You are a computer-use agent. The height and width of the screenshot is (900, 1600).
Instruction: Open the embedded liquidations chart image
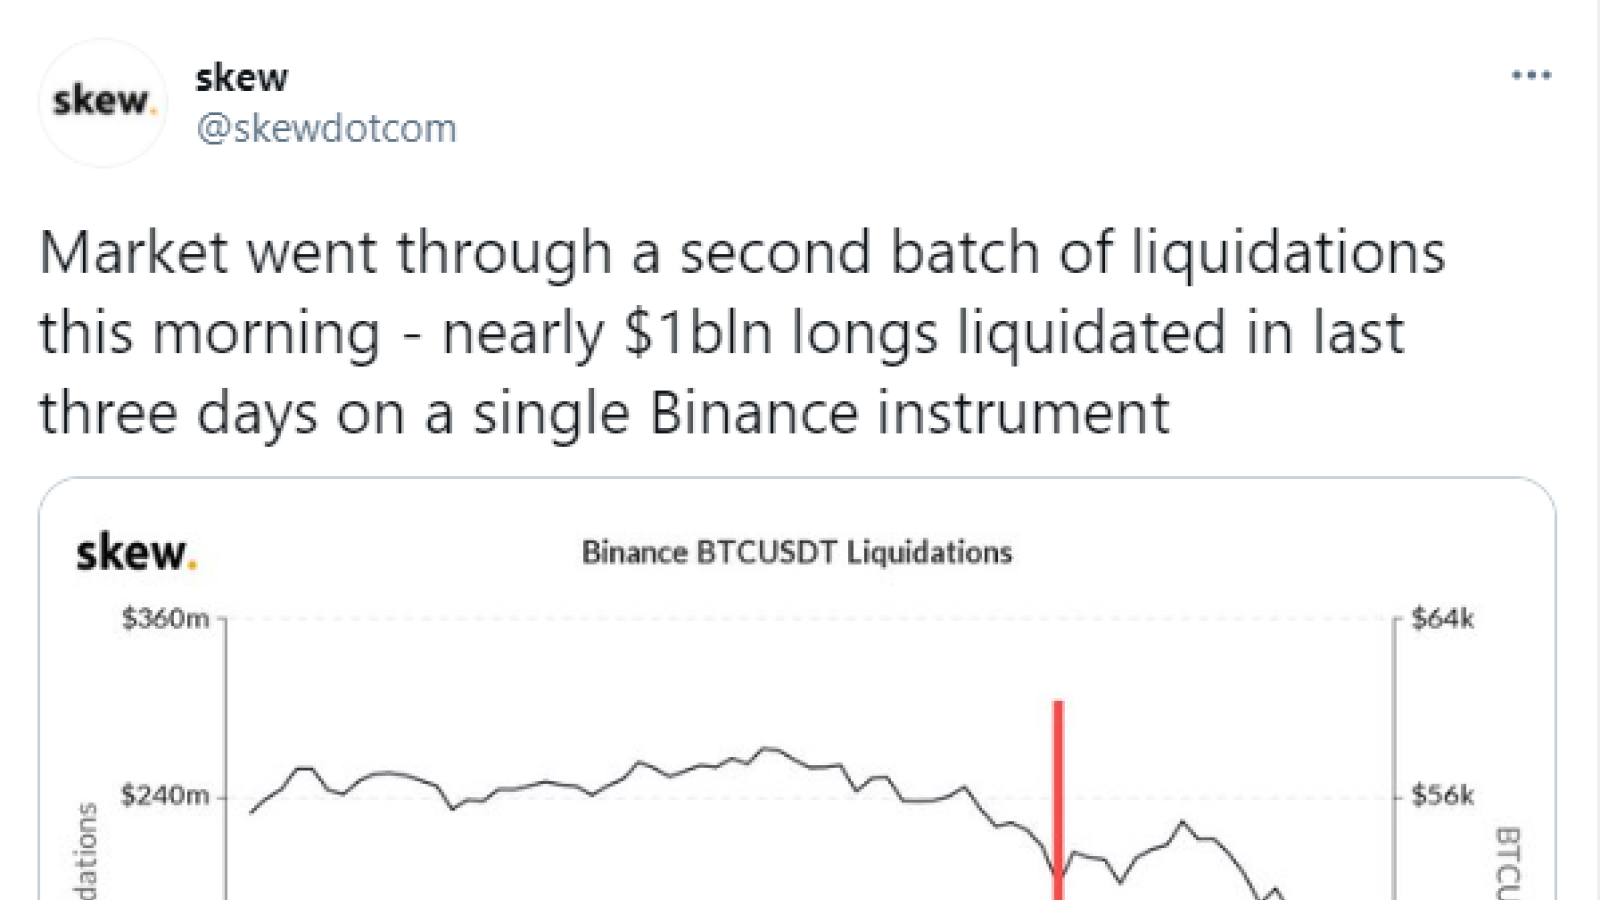point(797,690)
